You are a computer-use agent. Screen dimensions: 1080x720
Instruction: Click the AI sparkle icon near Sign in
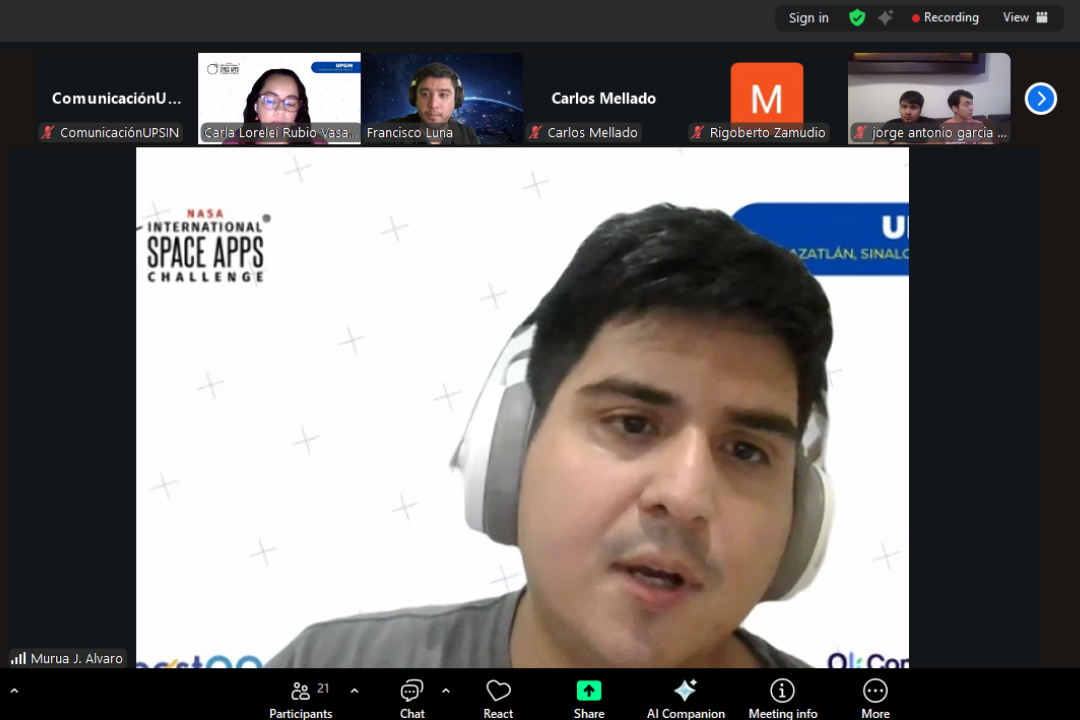point(885,17)
